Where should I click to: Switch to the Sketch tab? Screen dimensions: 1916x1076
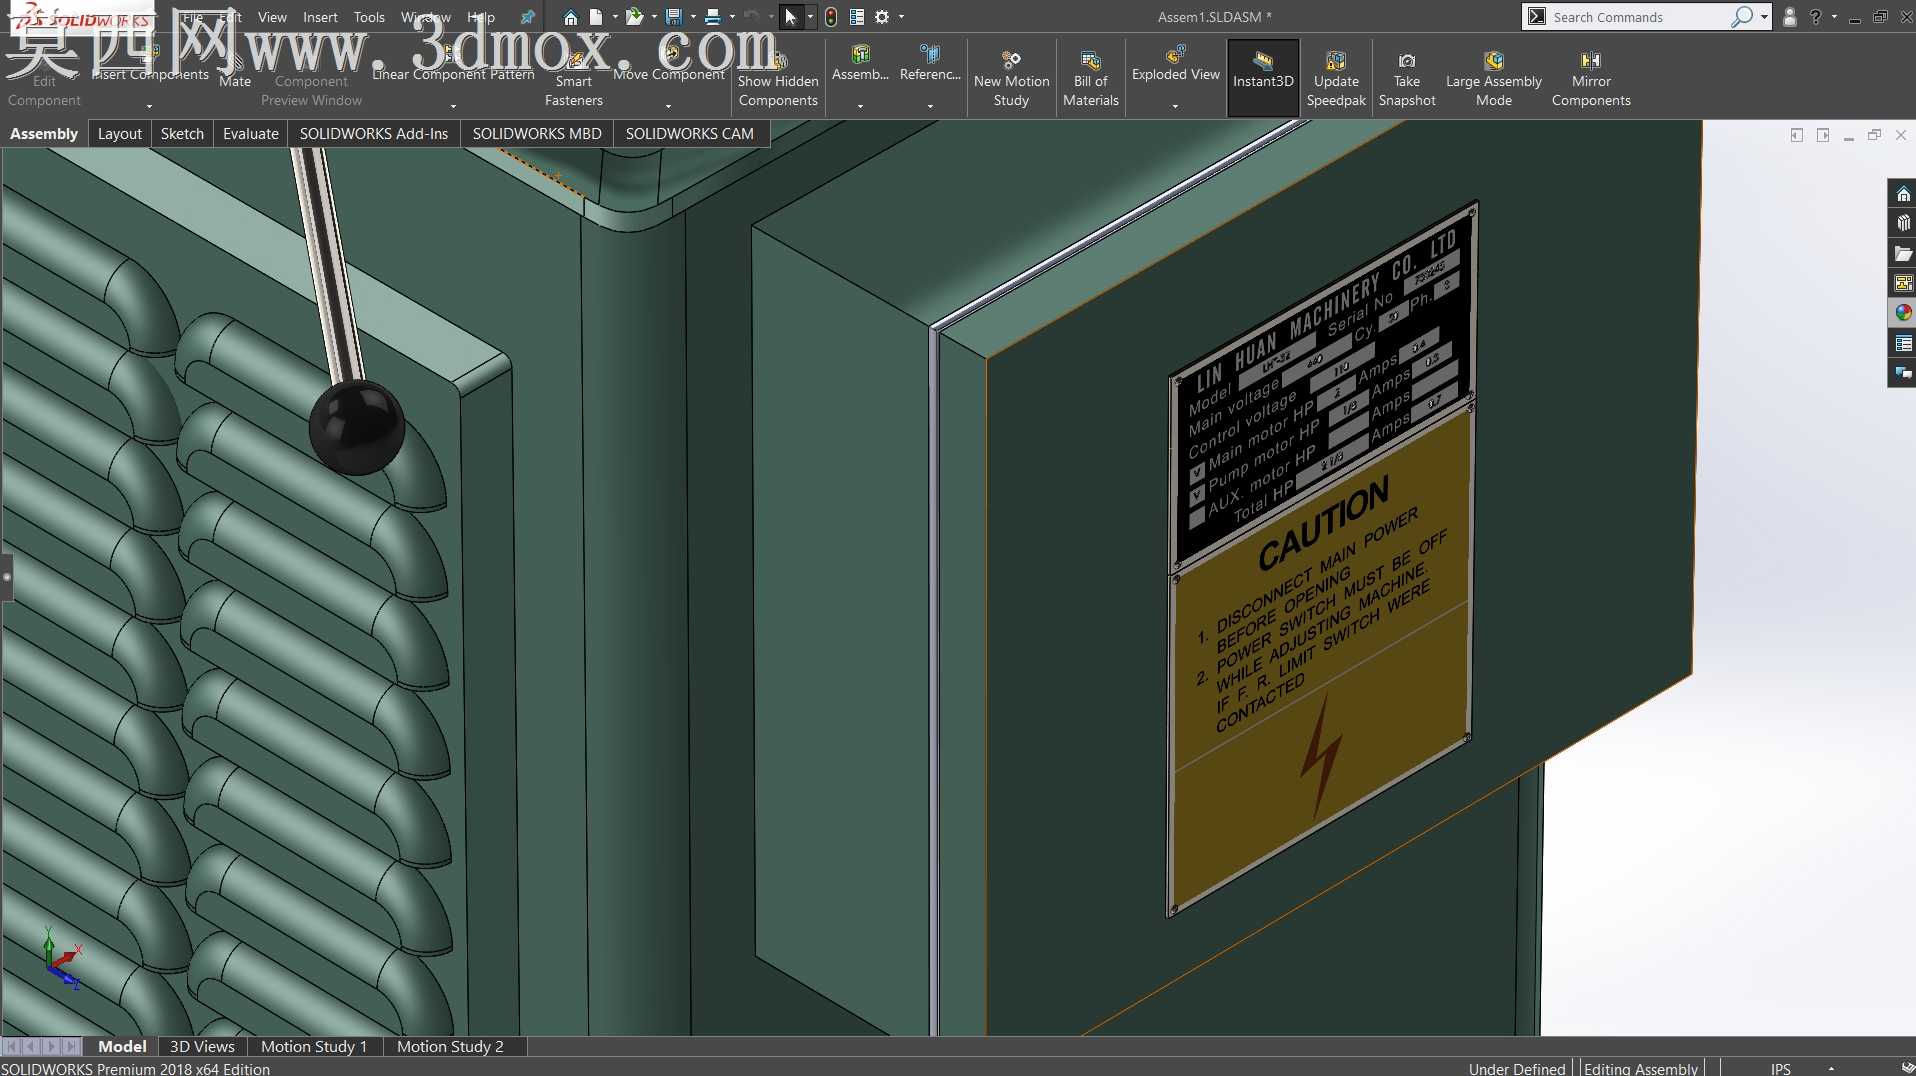click(182, 134)
